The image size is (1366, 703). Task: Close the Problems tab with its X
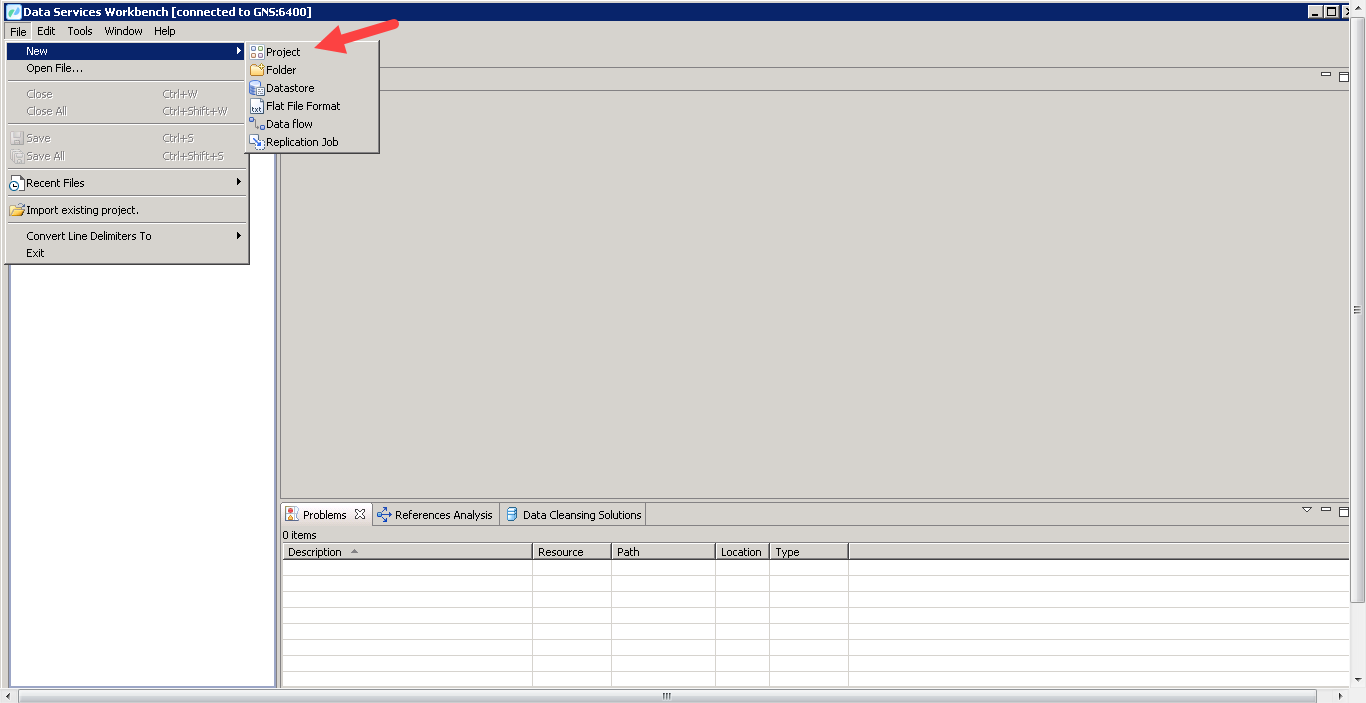tap(360, 514)
